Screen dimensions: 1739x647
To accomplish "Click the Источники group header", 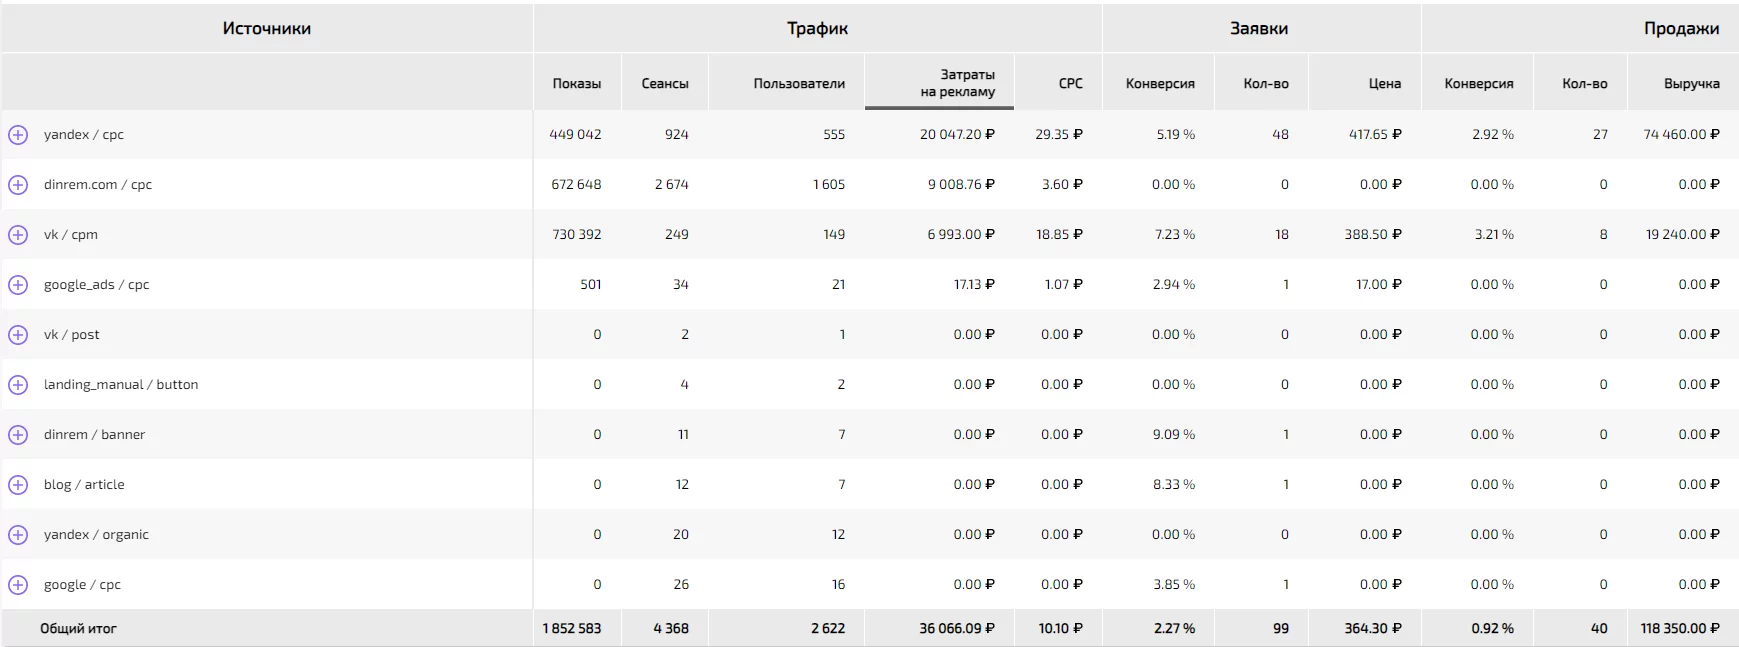I will point(267,28).
